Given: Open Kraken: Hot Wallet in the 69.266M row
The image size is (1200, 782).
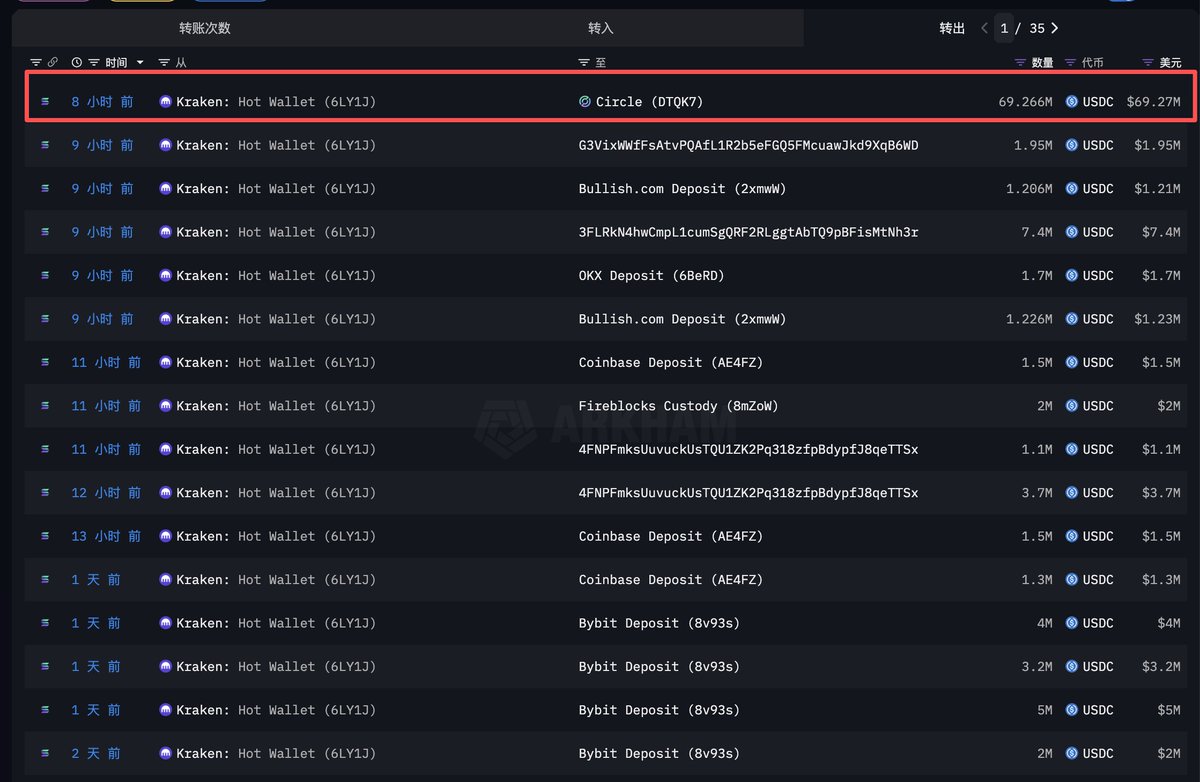Looking at the screenshot, I should pos(276,102).
